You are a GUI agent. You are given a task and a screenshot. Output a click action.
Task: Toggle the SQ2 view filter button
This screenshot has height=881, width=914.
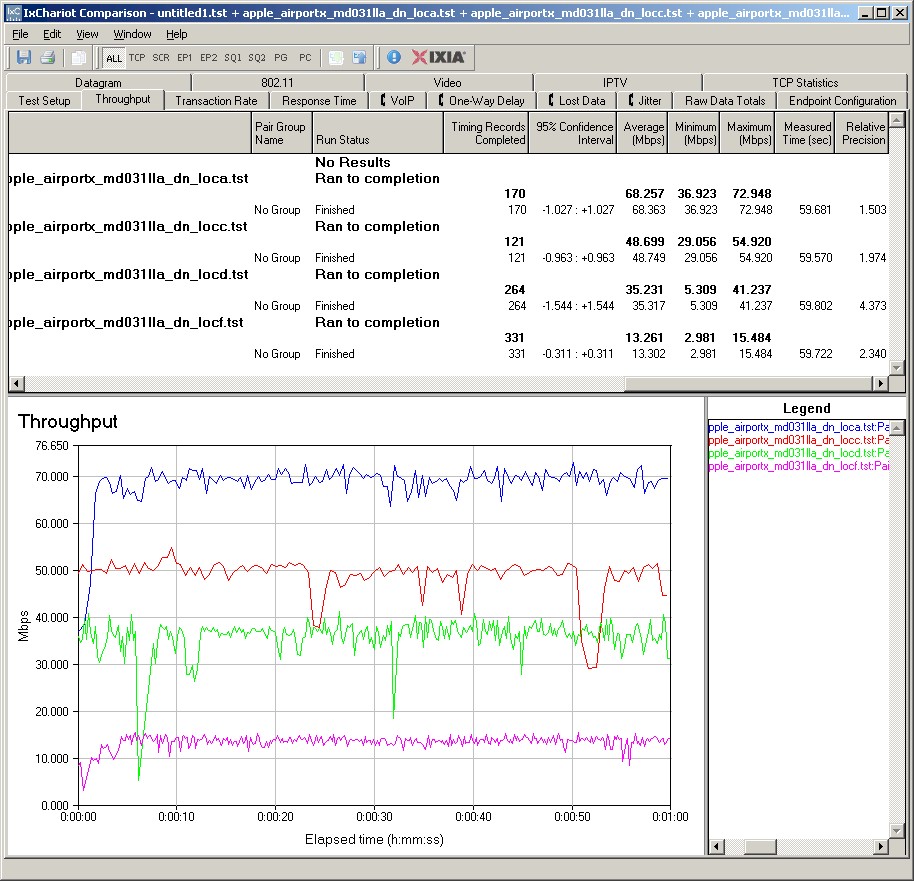coord(257,58)
